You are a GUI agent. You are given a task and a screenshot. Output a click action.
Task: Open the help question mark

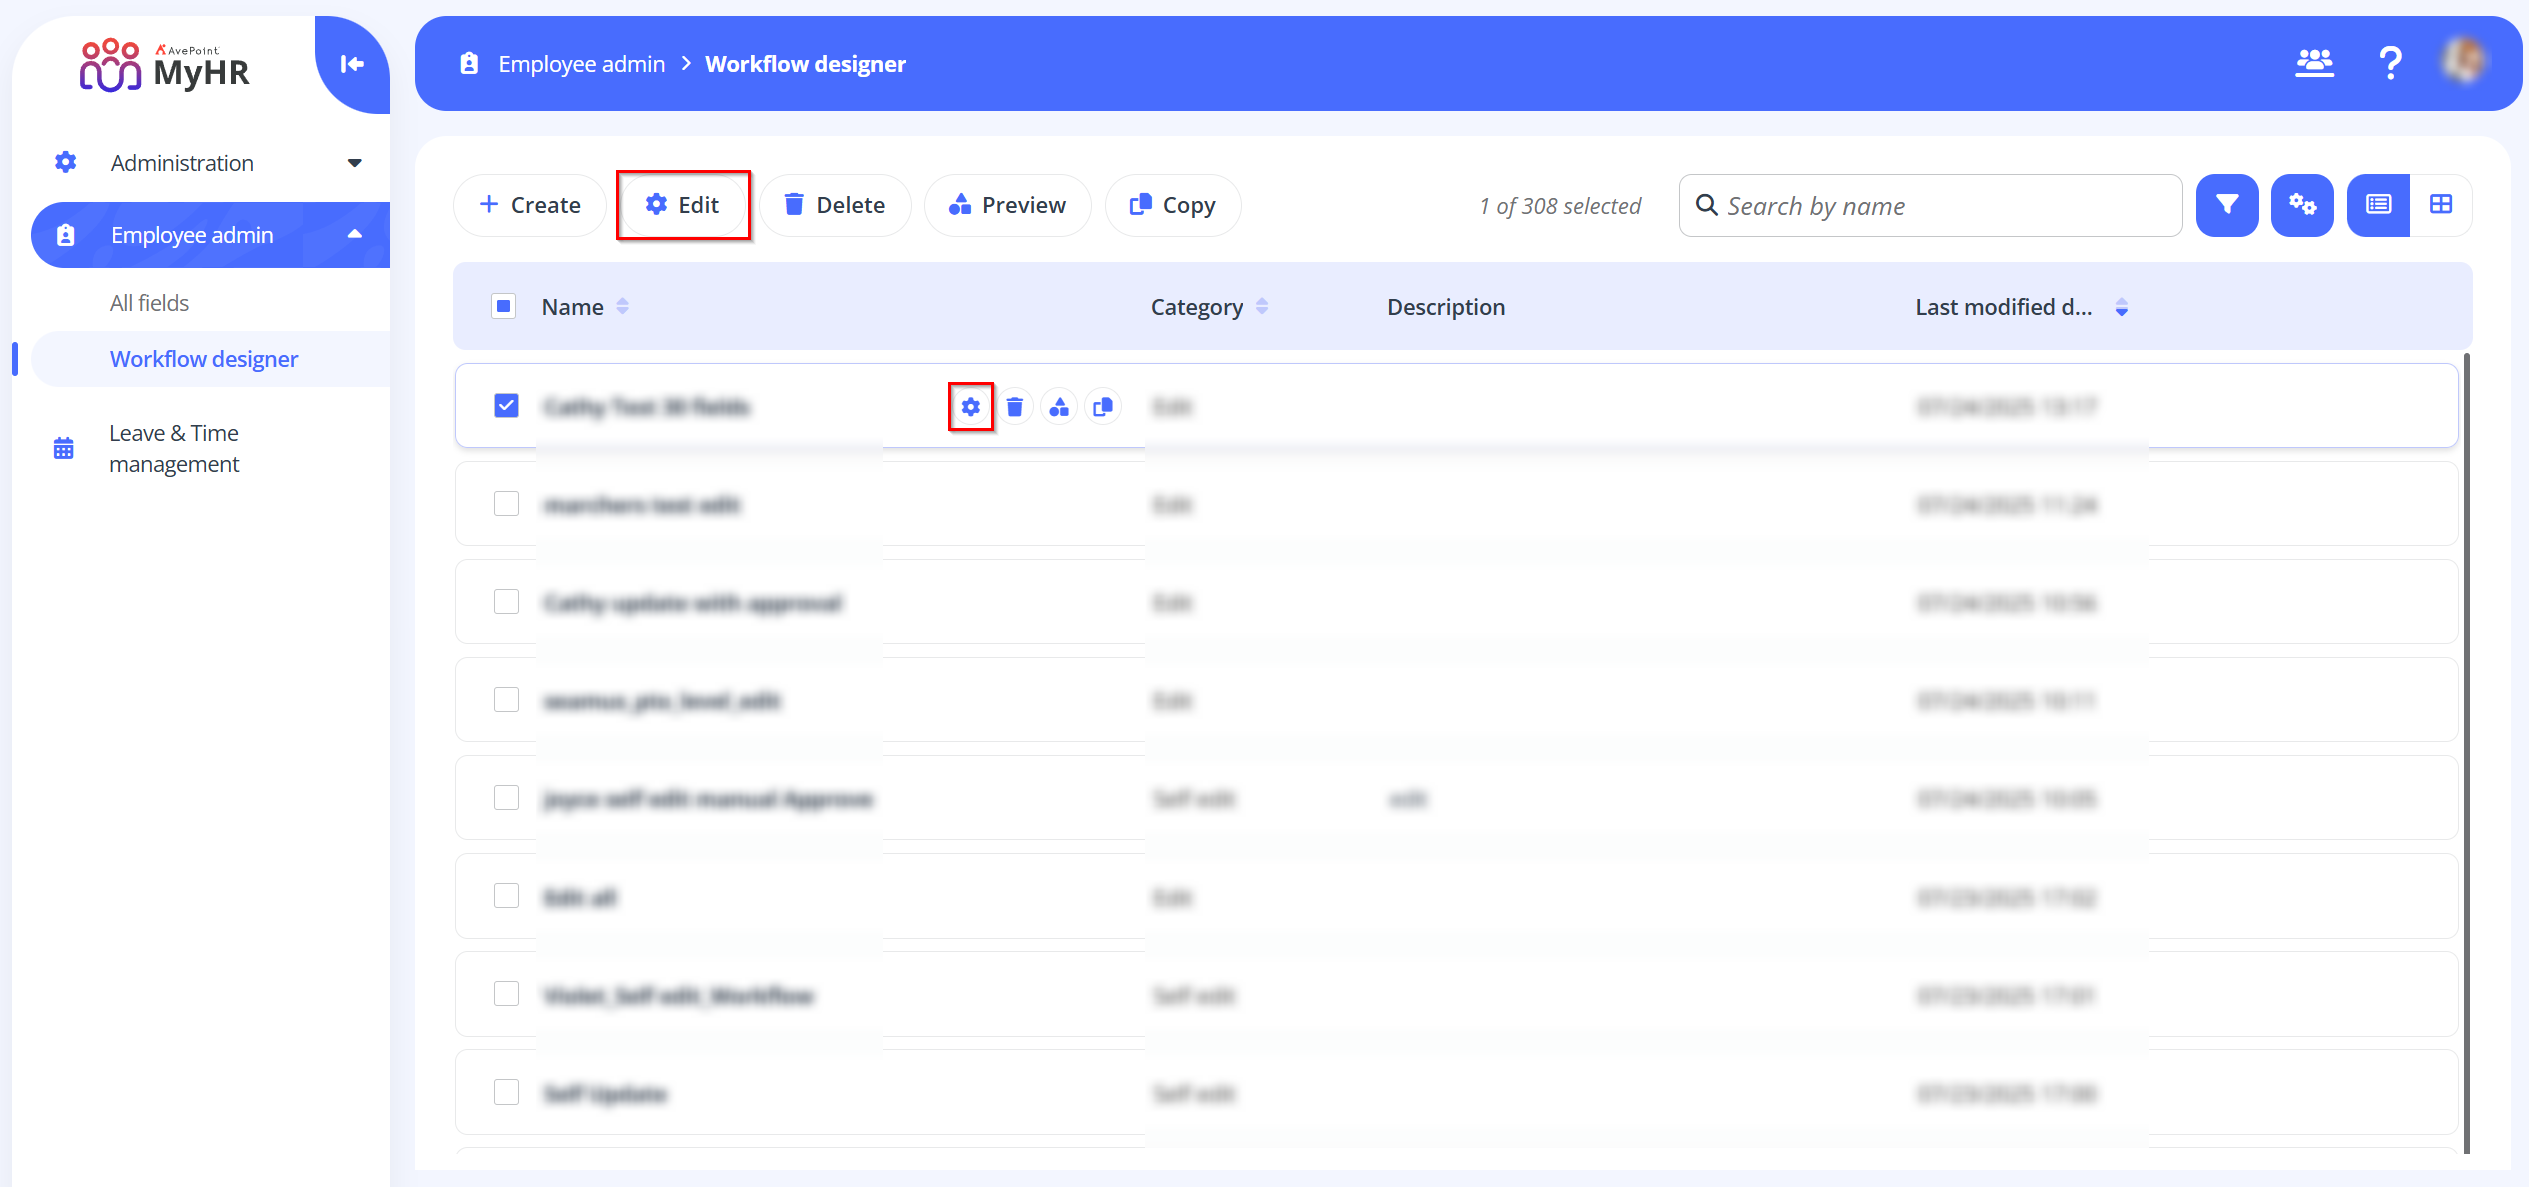pos(2390,64)
